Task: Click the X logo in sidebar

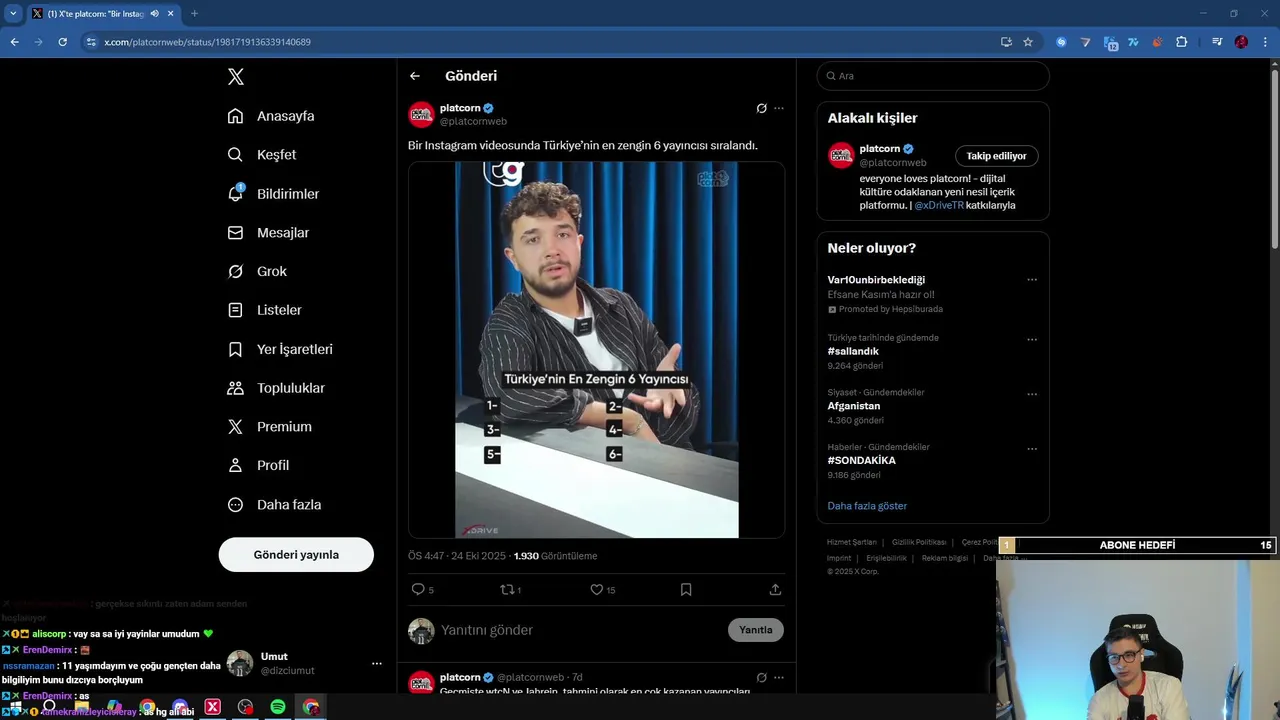Action: [x=235, y=77]
